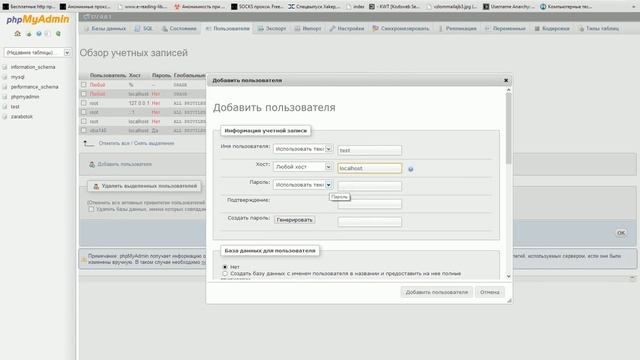Click the username field containing test
Image resolution: width=640 pixels, height=360 pixels.
click(369, 150)
